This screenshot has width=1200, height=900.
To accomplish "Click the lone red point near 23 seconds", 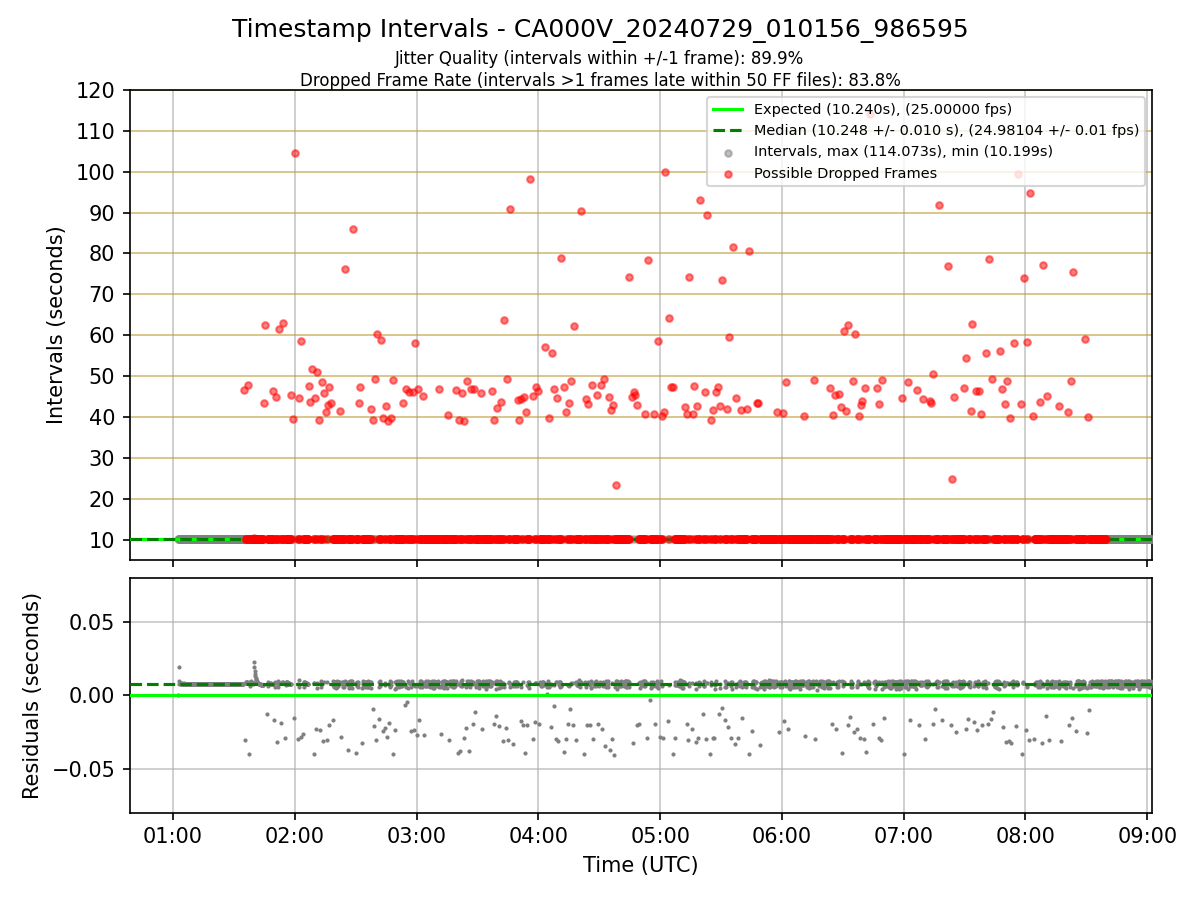I will [616, 485].
